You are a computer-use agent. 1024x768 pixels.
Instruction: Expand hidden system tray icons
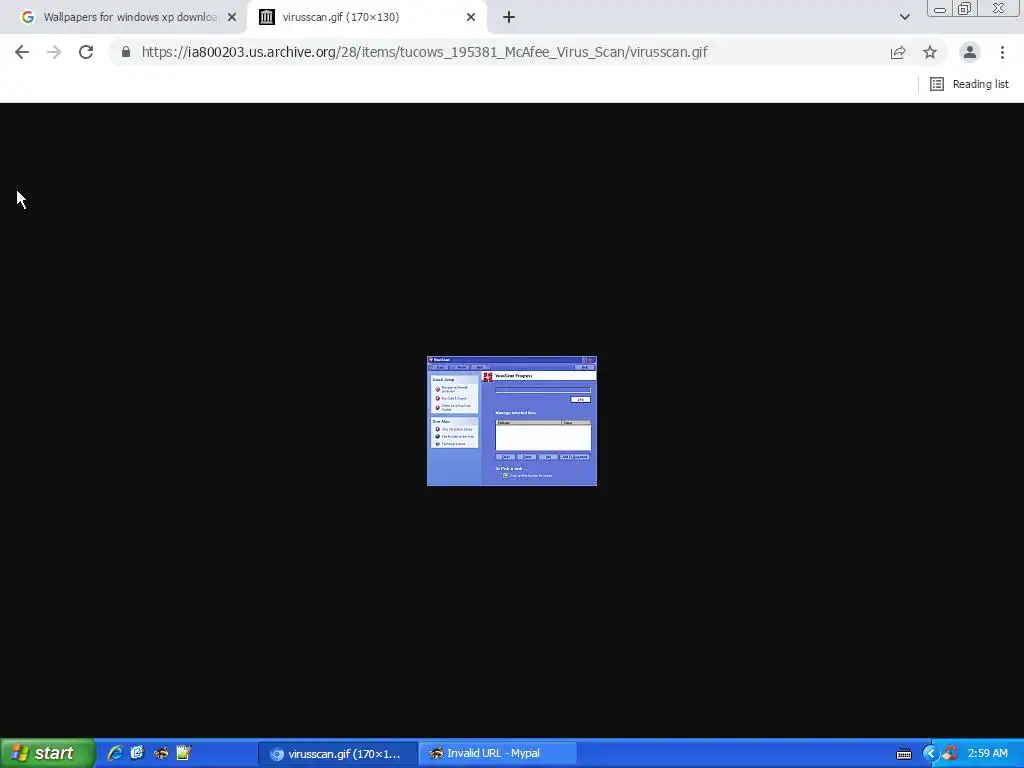click(x=930, y=754)
